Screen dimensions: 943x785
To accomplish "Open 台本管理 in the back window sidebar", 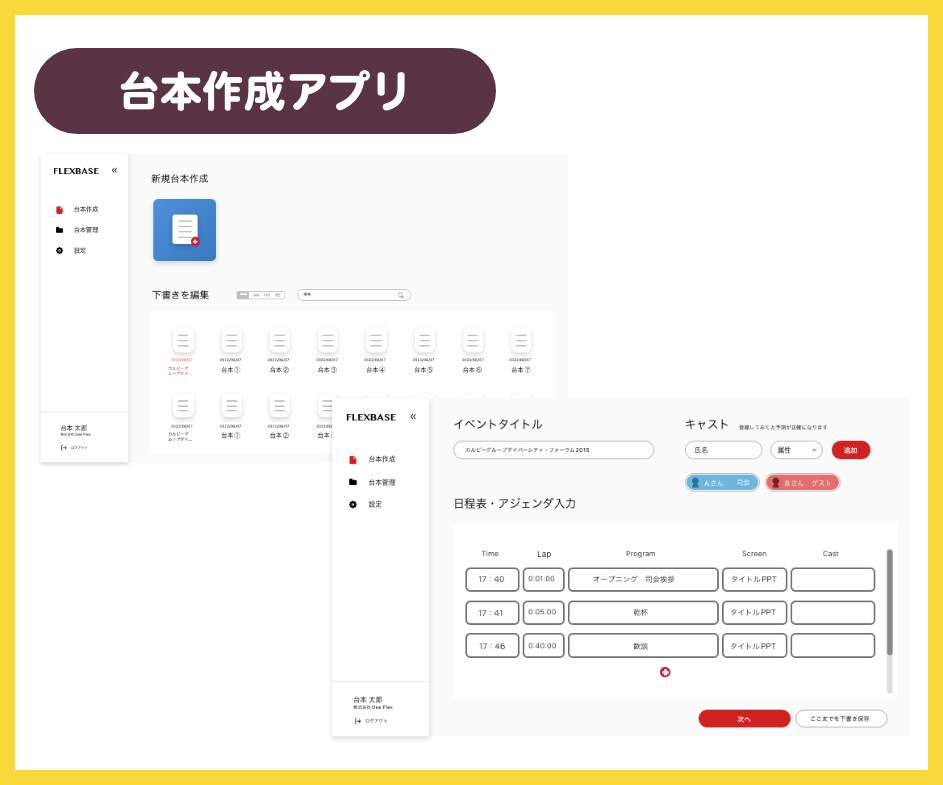I will (77, 230).
